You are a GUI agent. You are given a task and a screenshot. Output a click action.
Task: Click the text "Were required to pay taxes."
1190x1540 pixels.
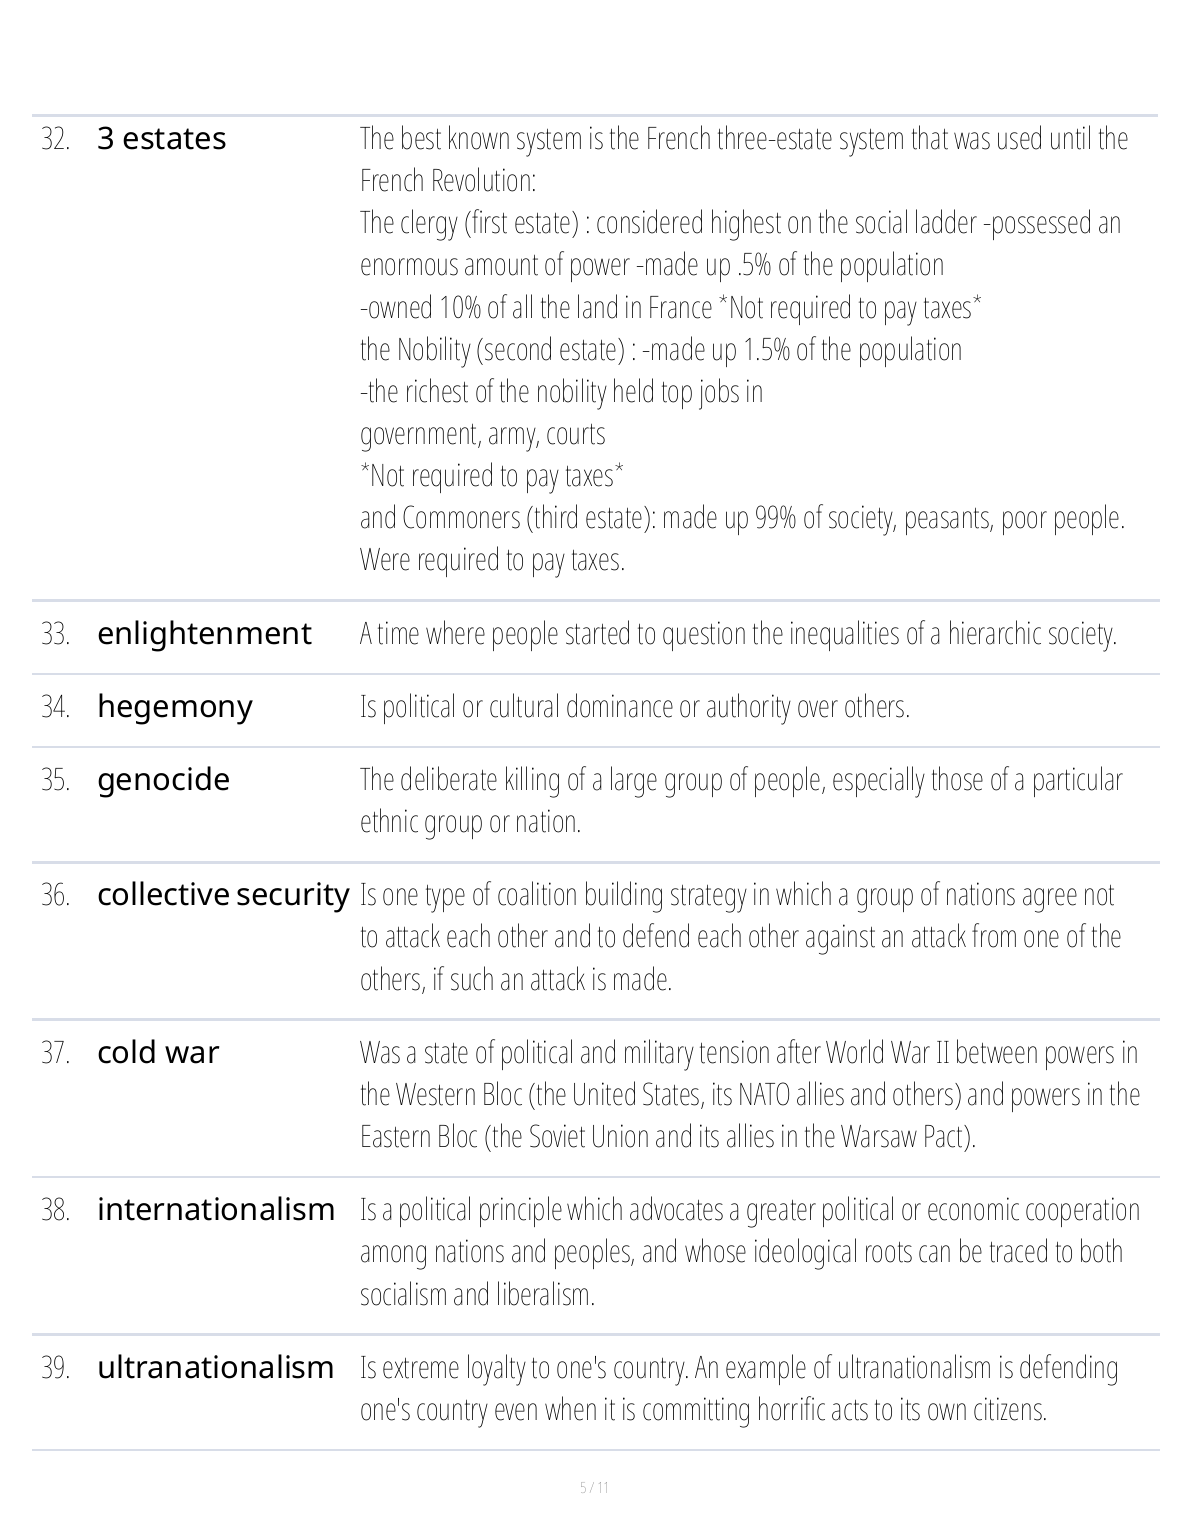[x=492, y=560]
